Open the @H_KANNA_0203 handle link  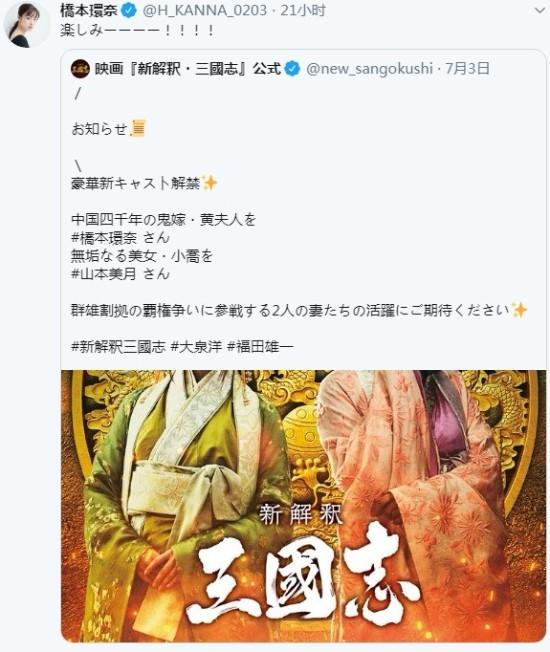pos(205,11)
